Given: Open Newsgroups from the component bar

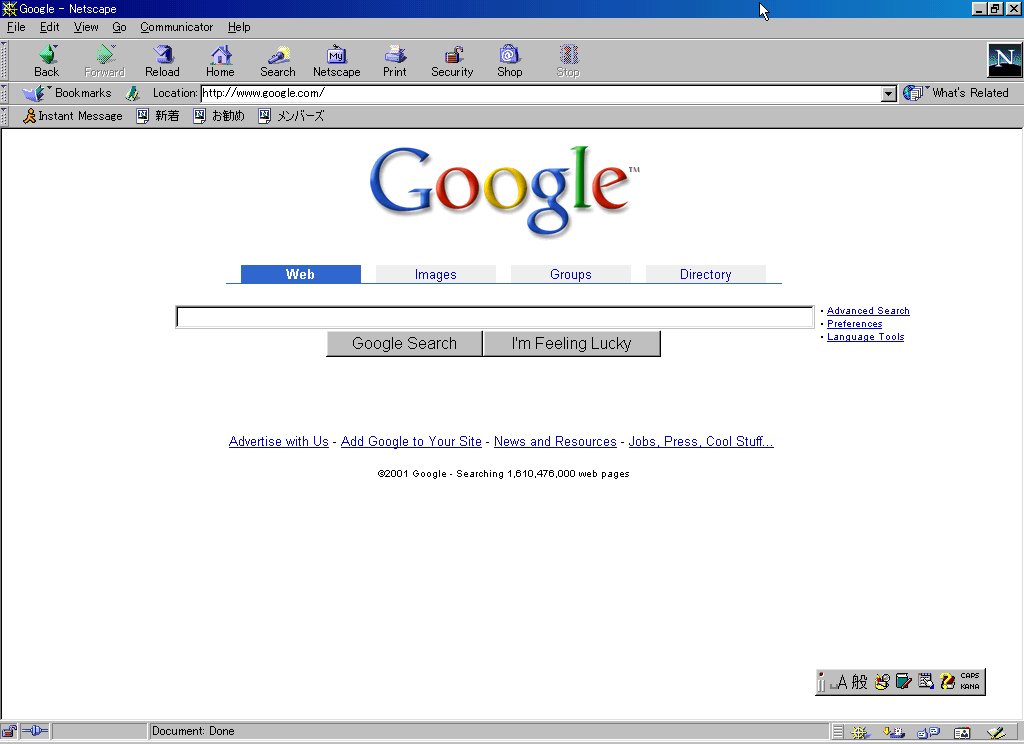Looking at the screenshot, I should coord(928,732).
